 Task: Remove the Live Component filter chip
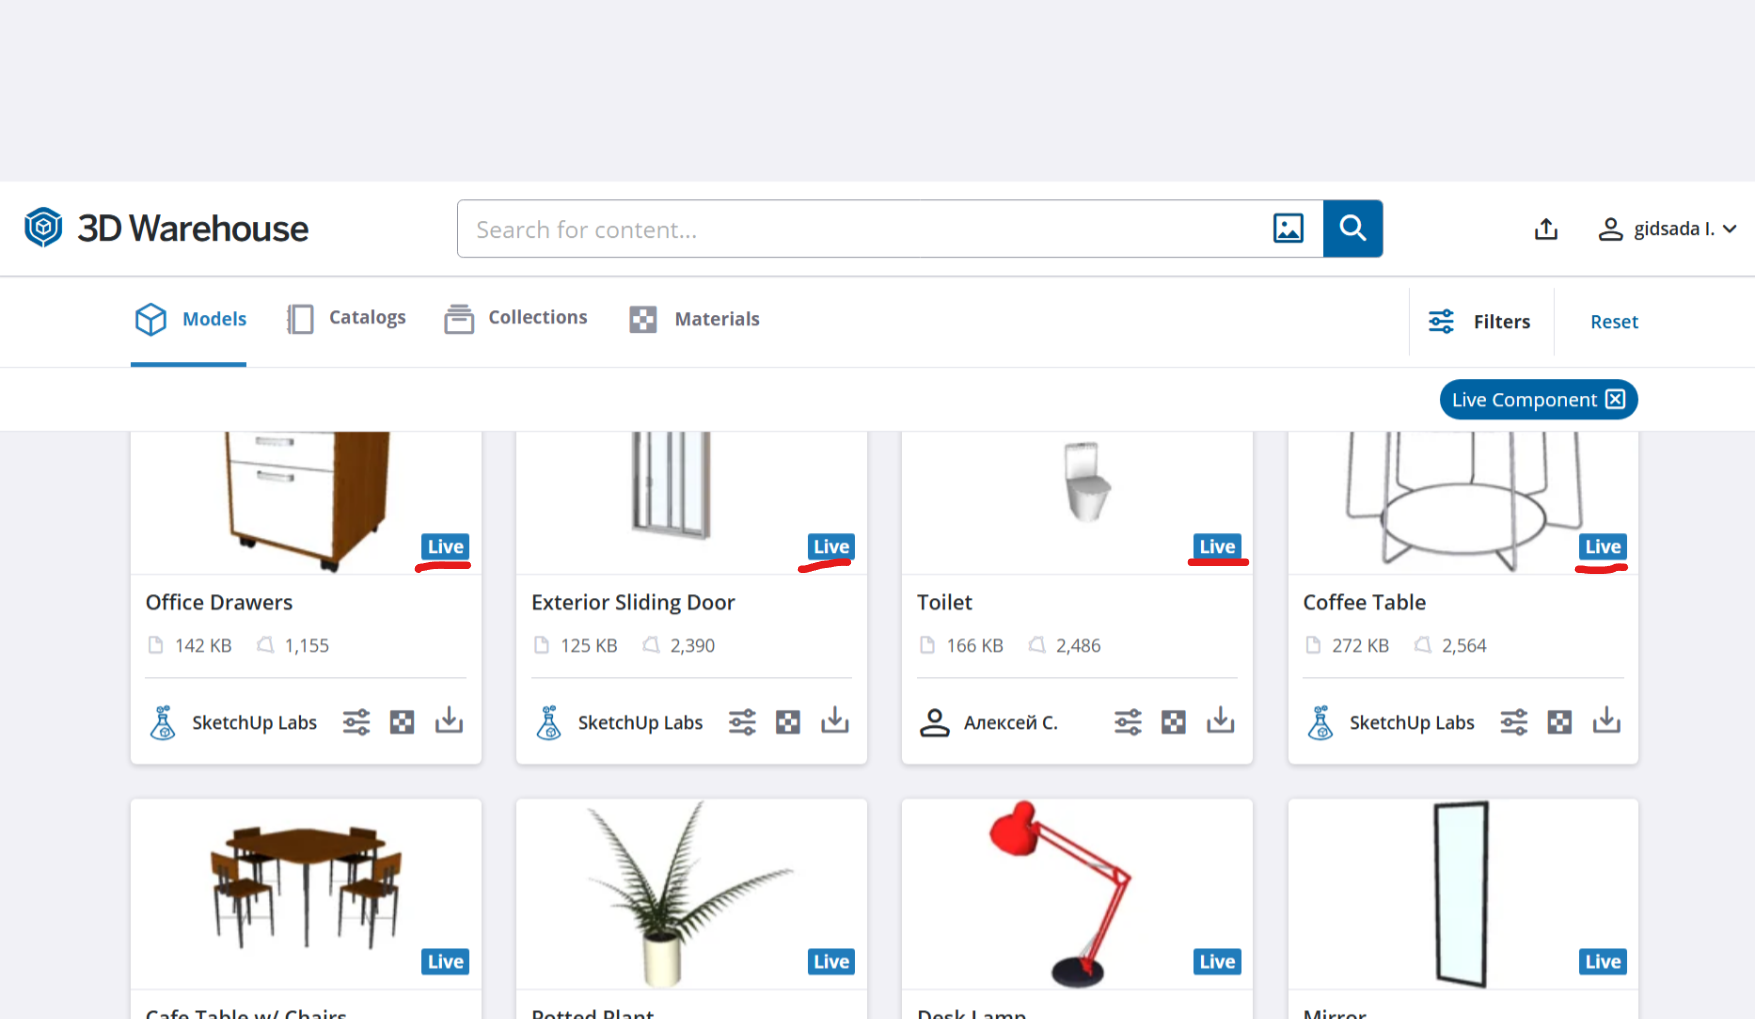(x=1615, y=400)
